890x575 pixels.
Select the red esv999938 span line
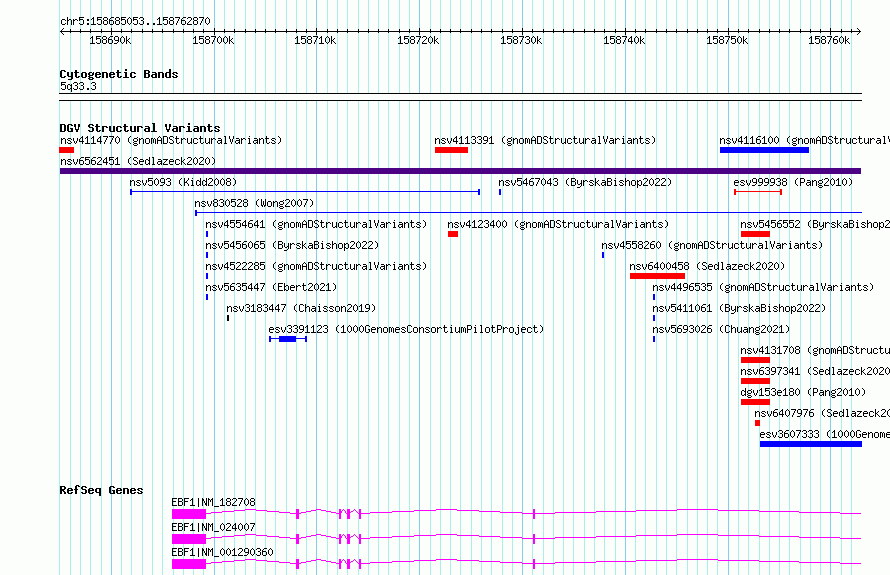click(758, 192)
